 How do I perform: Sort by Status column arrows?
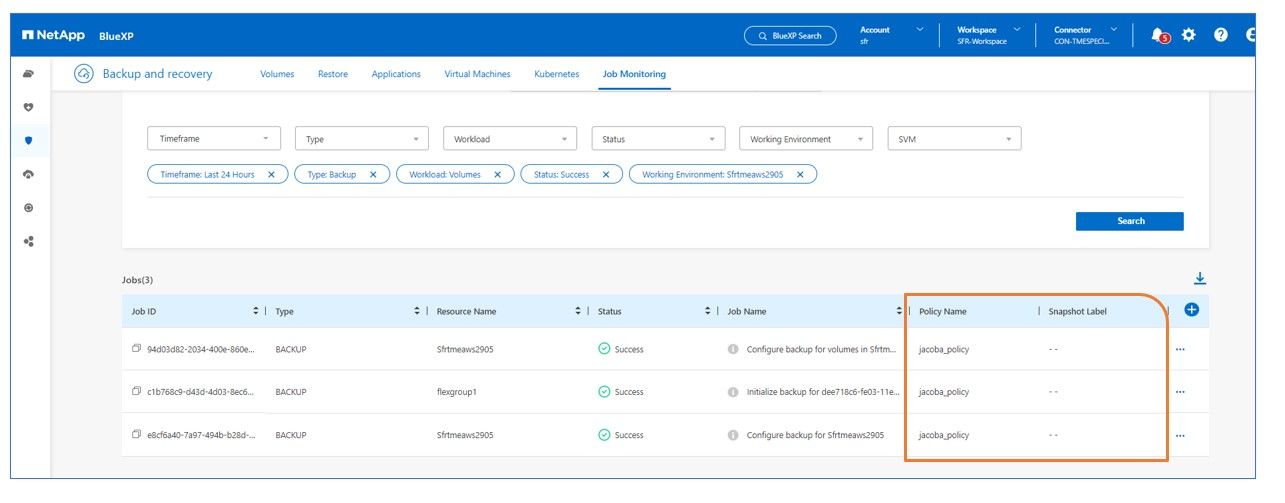tap(708, 311)
